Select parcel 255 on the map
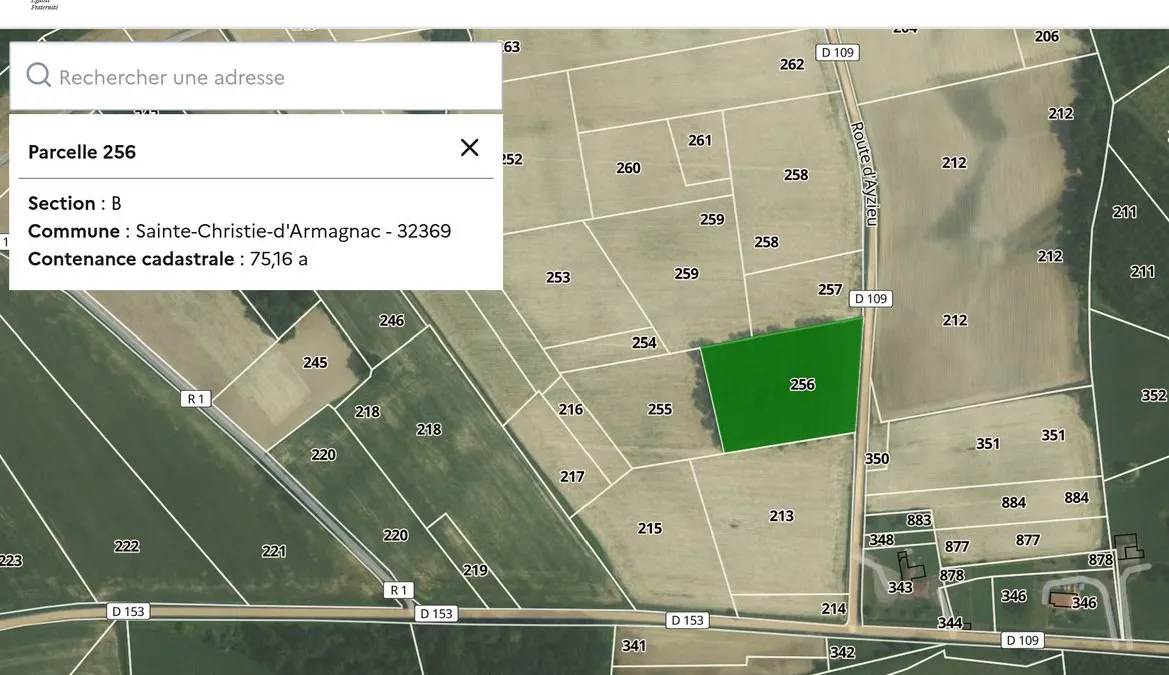This screenshot has height=675, width=1169. coord(660,409)
